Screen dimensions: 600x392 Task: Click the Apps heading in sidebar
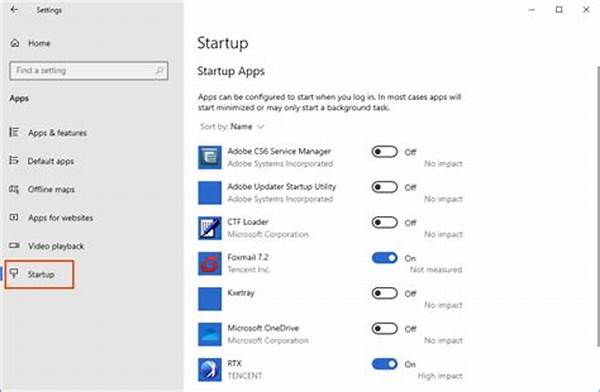coord(19,98)
